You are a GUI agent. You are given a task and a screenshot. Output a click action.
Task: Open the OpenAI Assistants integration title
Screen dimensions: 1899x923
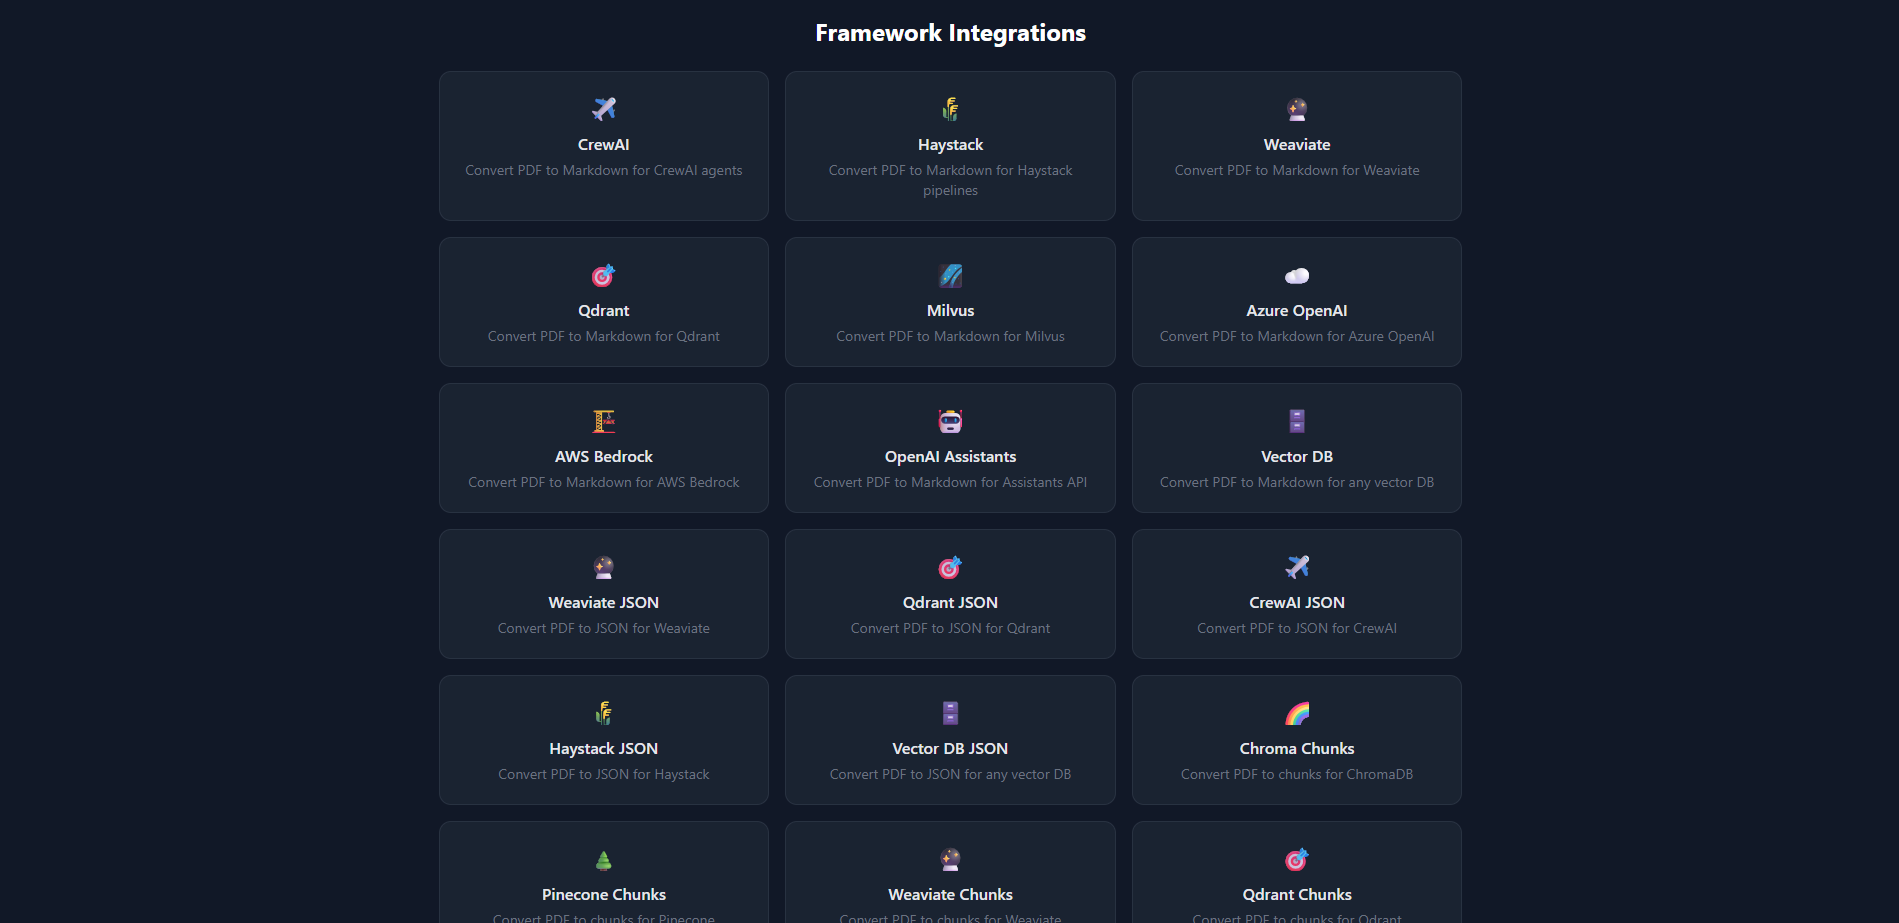click(950, 457)
